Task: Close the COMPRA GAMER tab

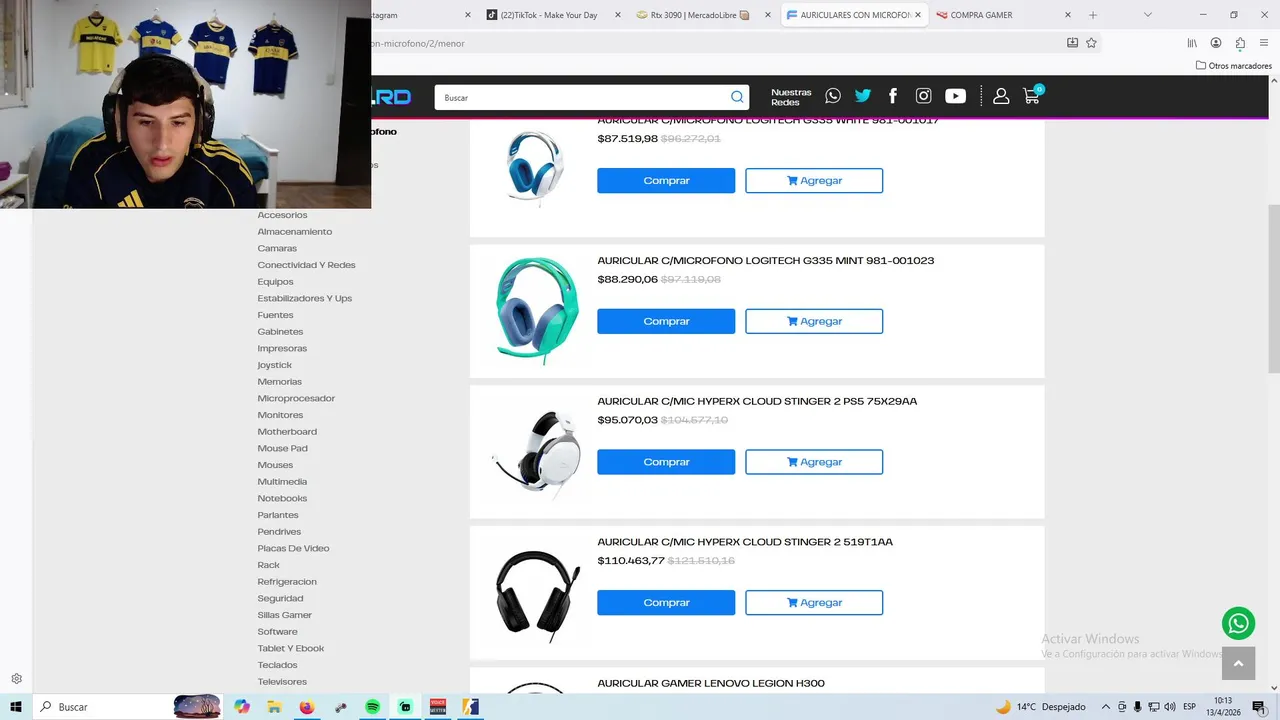Action: [1068, 15]
